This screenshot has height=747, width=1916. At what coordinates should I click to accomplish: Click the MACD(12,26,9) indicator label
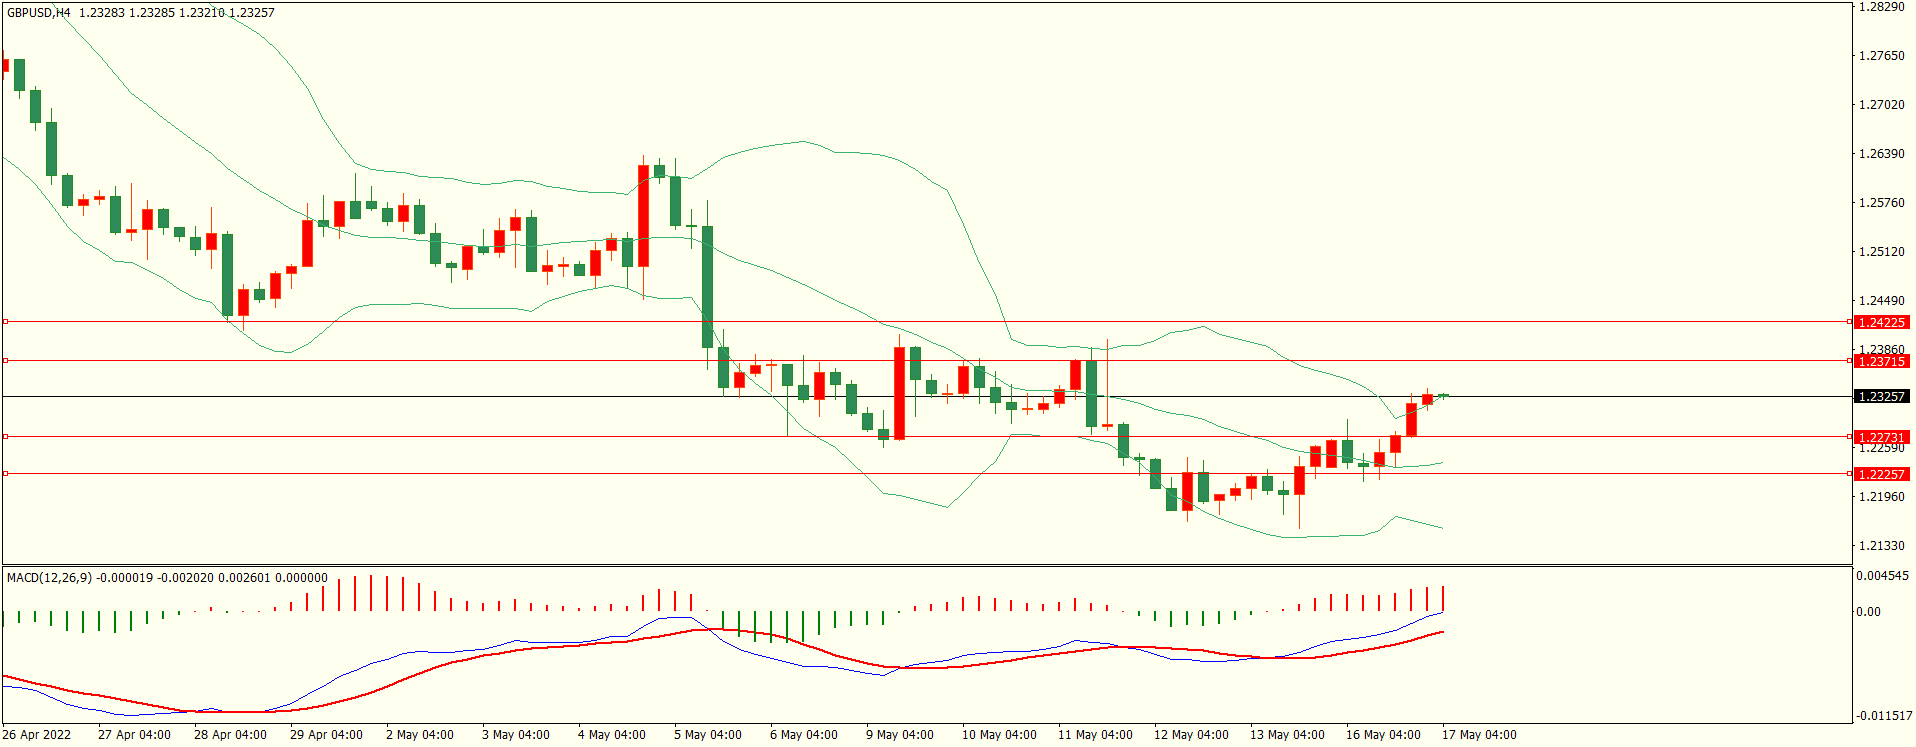[49, 578]
